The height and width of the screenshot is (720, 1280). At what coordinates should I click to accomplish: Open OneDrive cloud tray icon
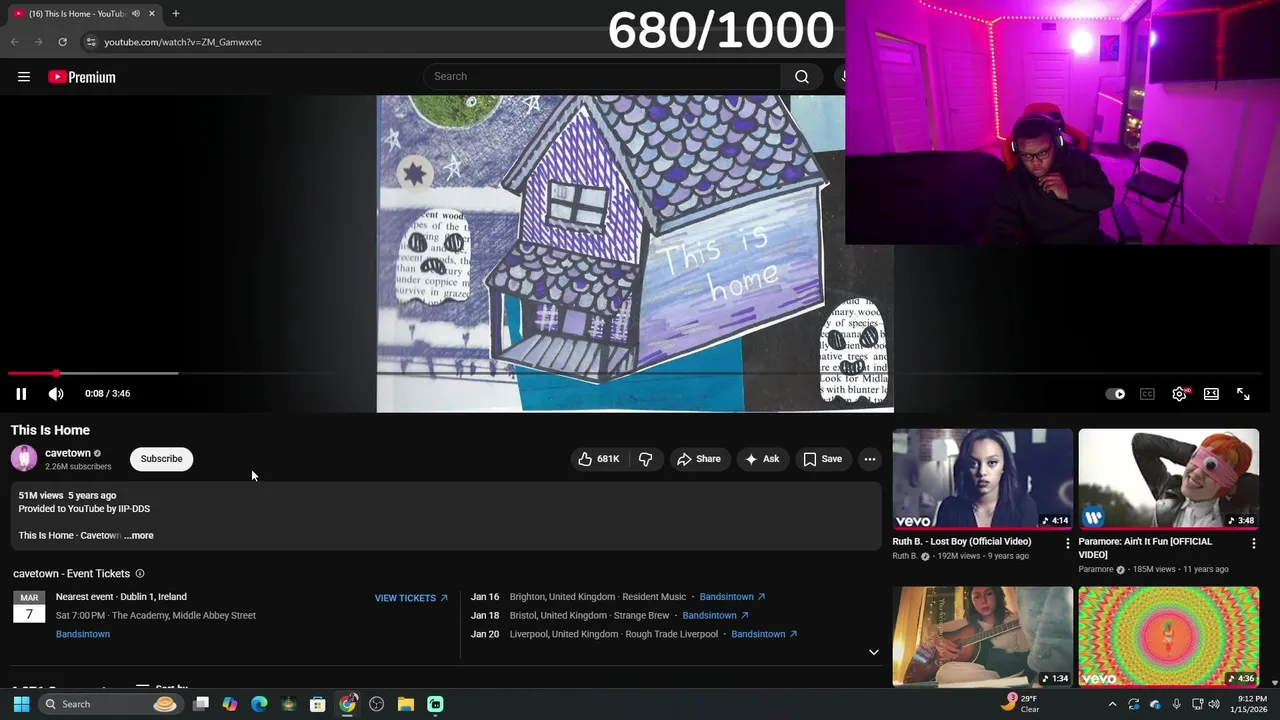pyautogui.click(x=1155, y=704)
